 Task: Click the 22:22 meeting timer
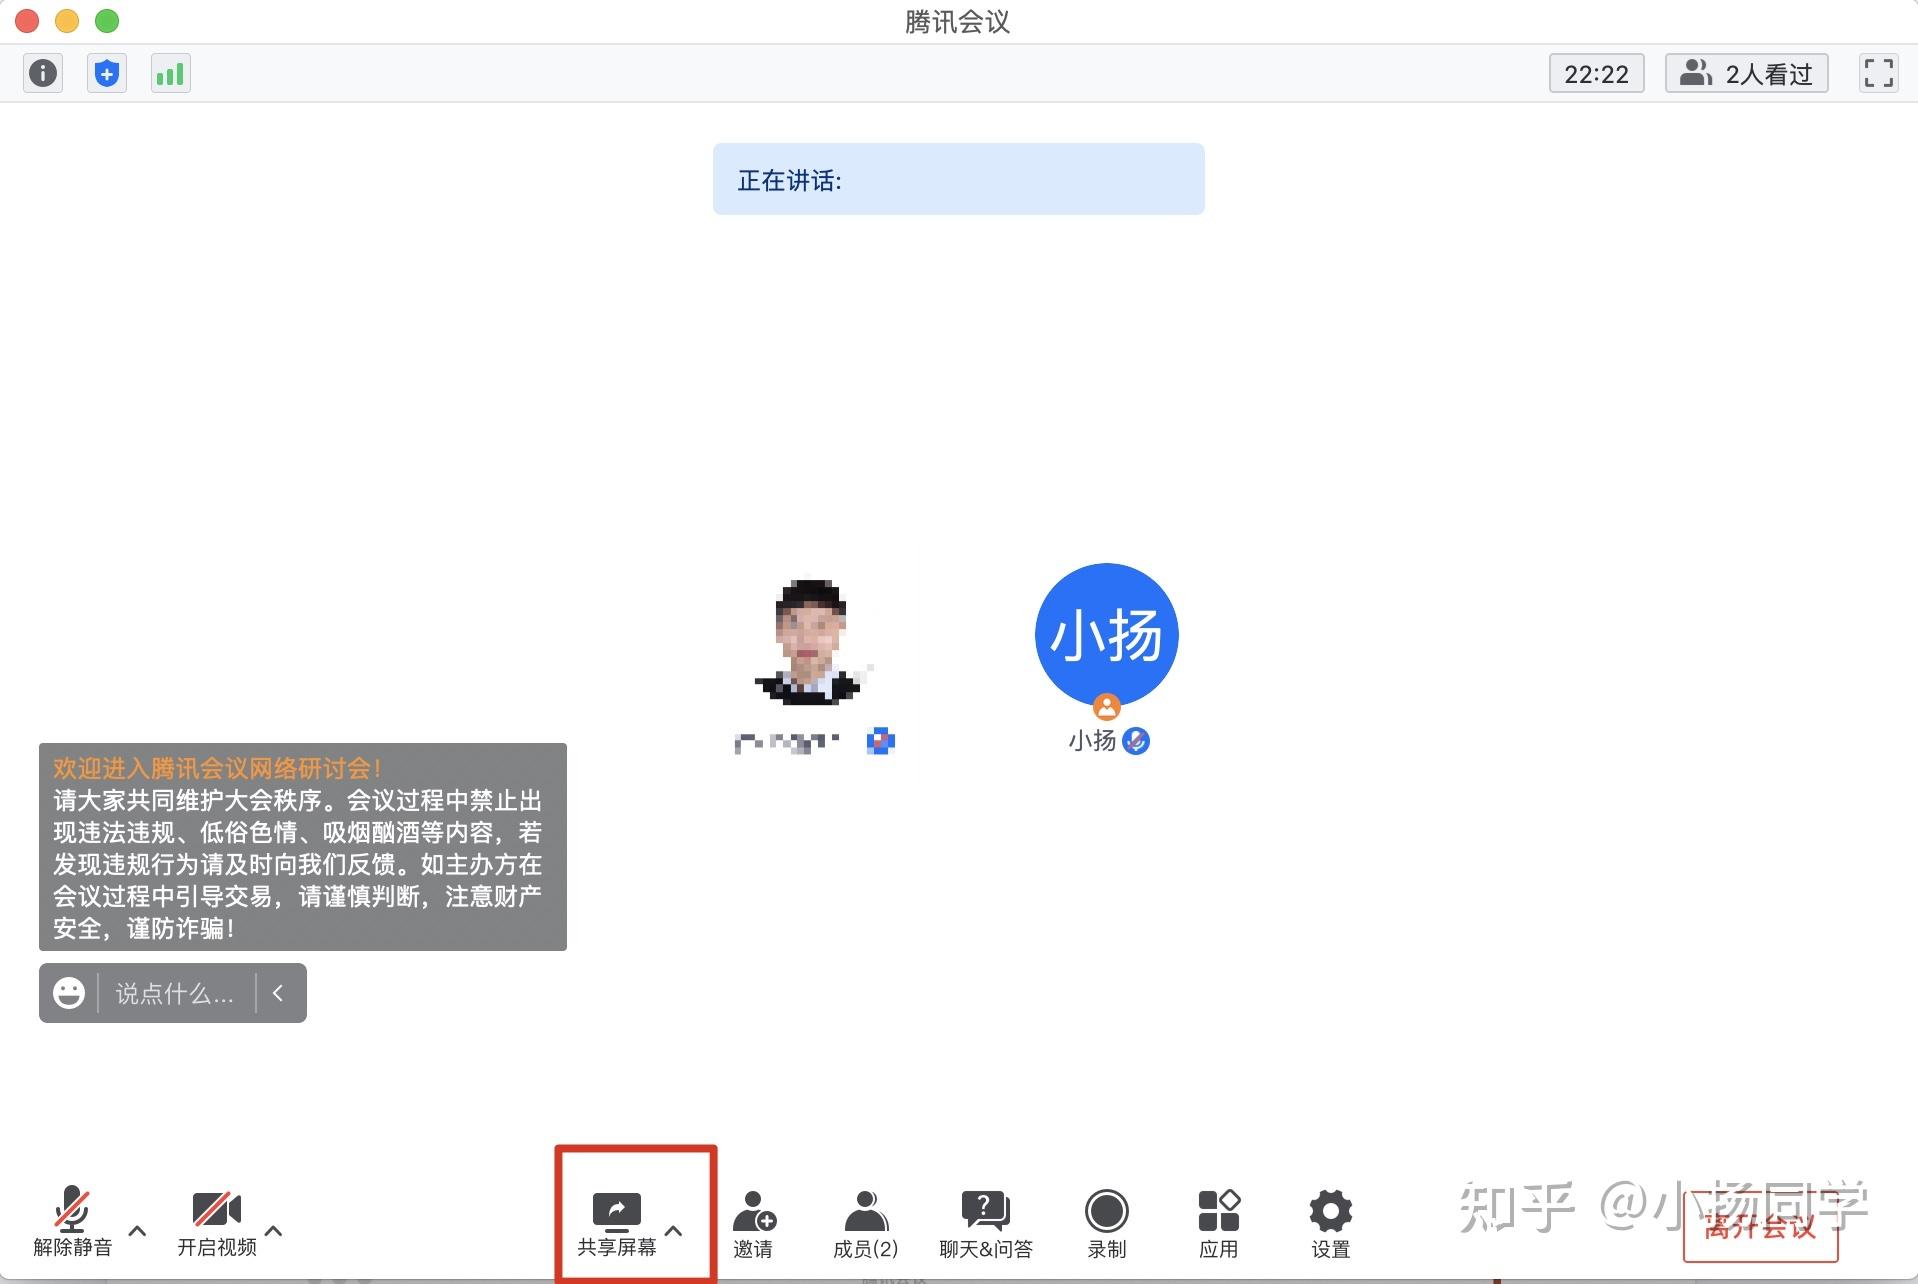pos(1596,74)
